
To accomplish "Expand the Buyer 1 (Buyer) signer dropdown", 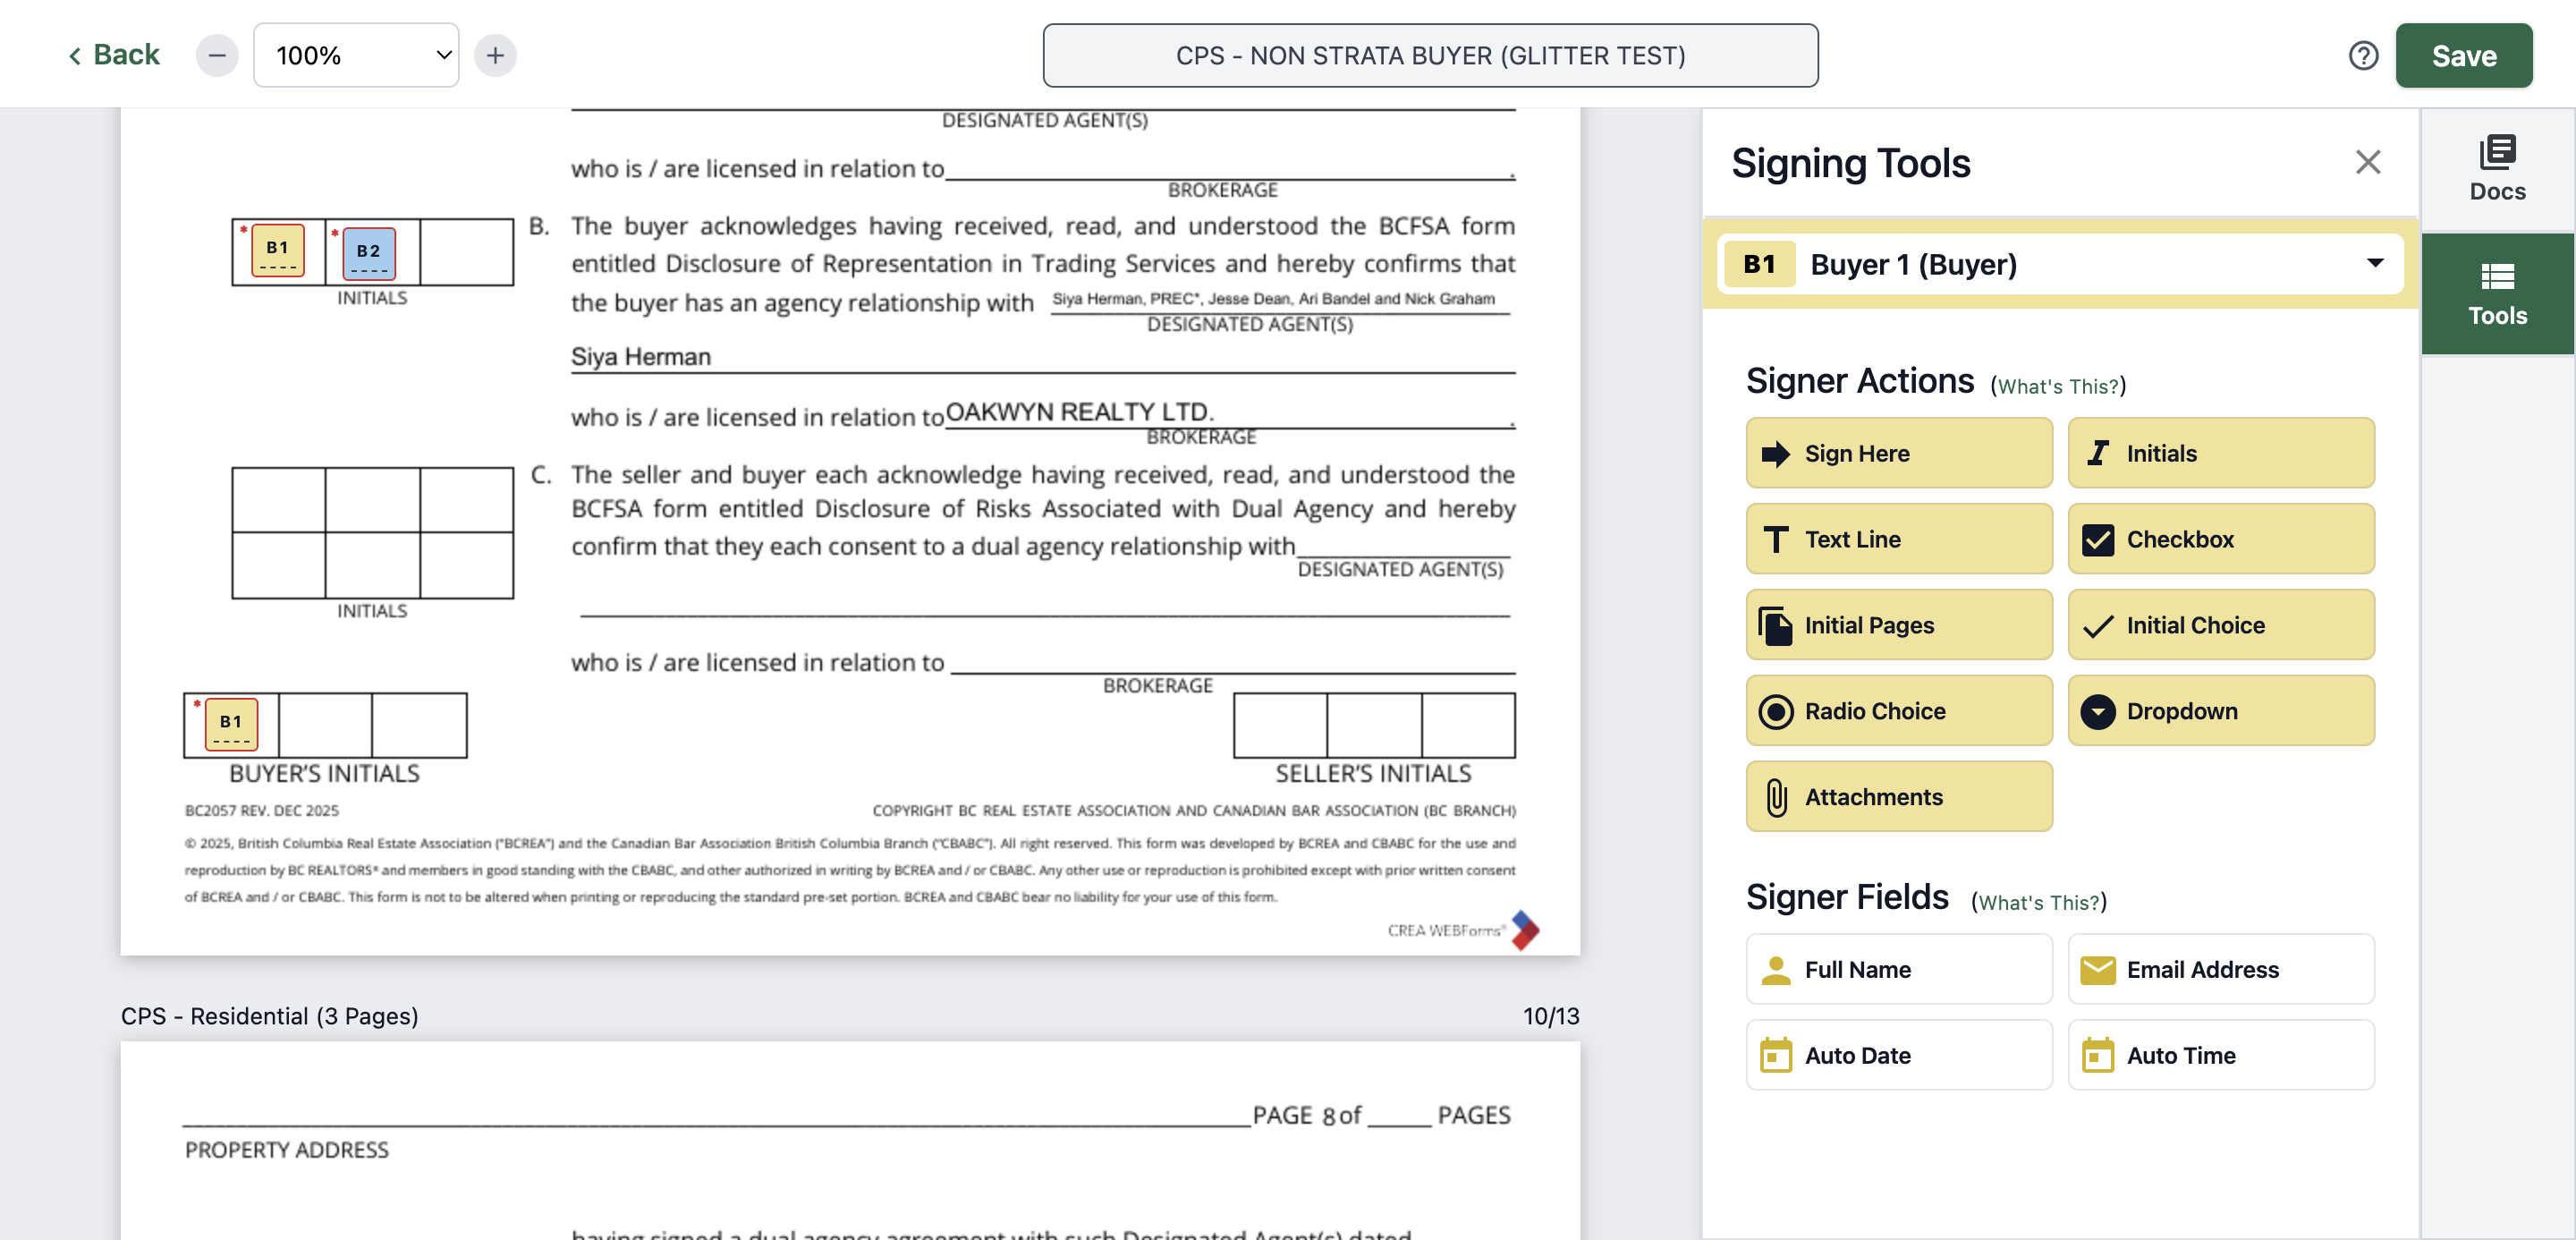I will point(2059,264).
